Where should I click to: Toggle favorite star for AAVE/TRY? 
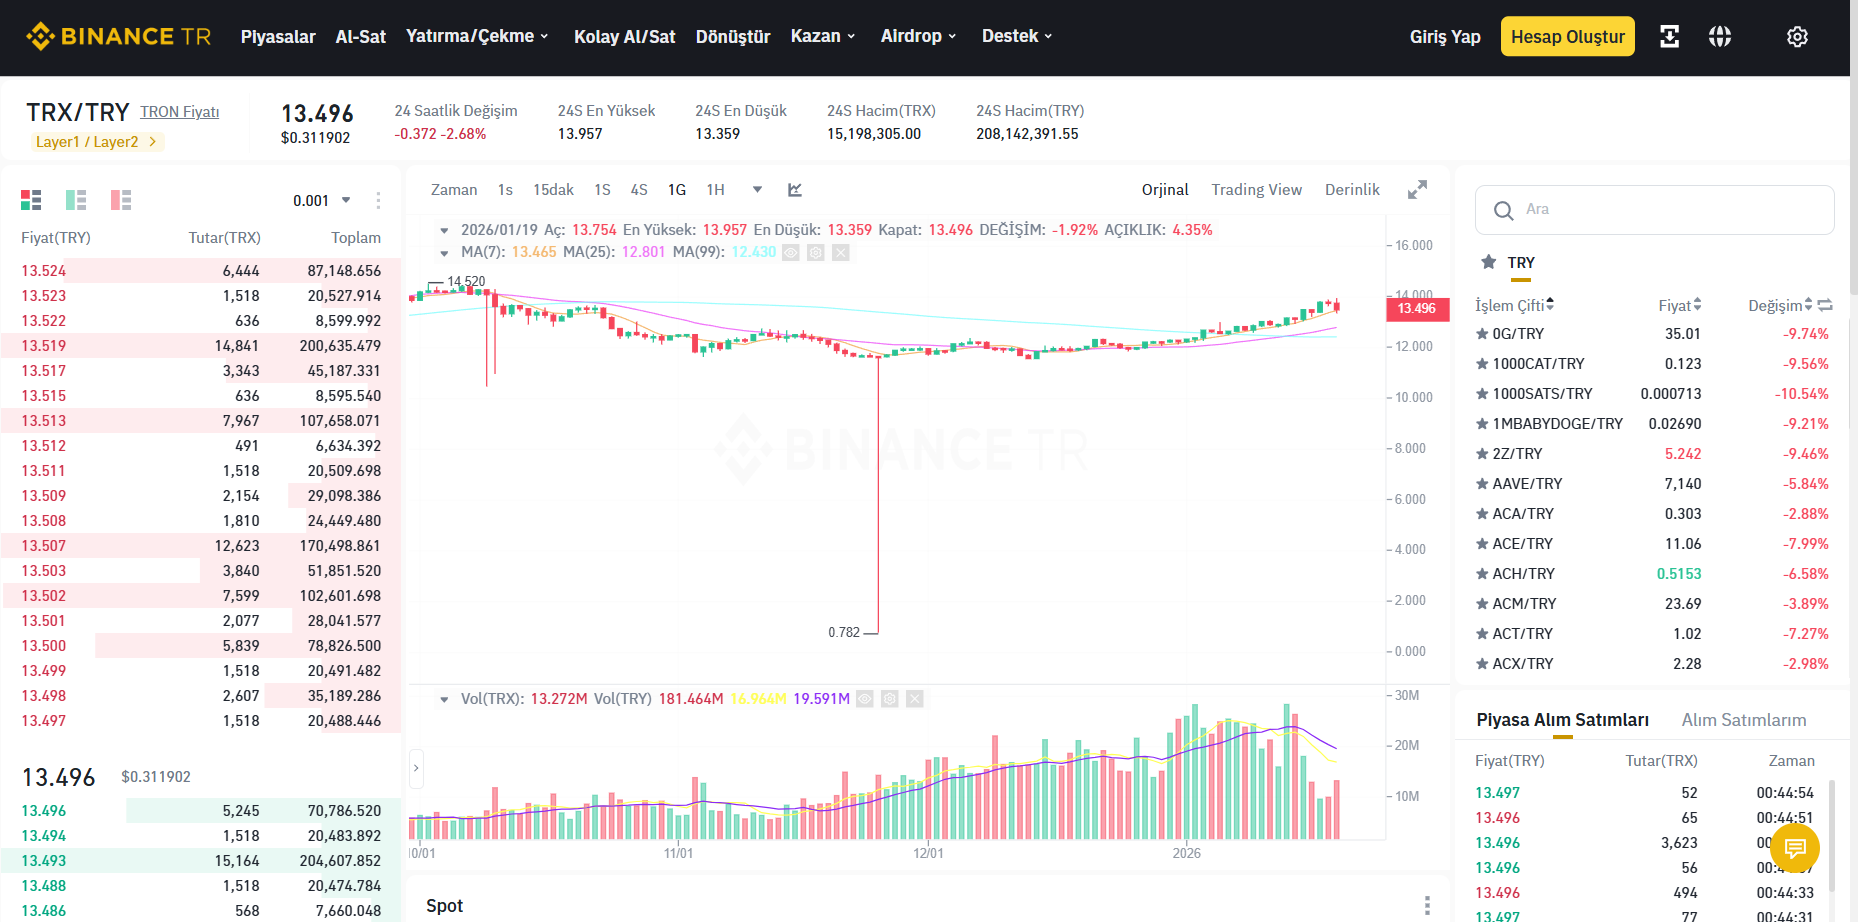(x=1482, y=484)
